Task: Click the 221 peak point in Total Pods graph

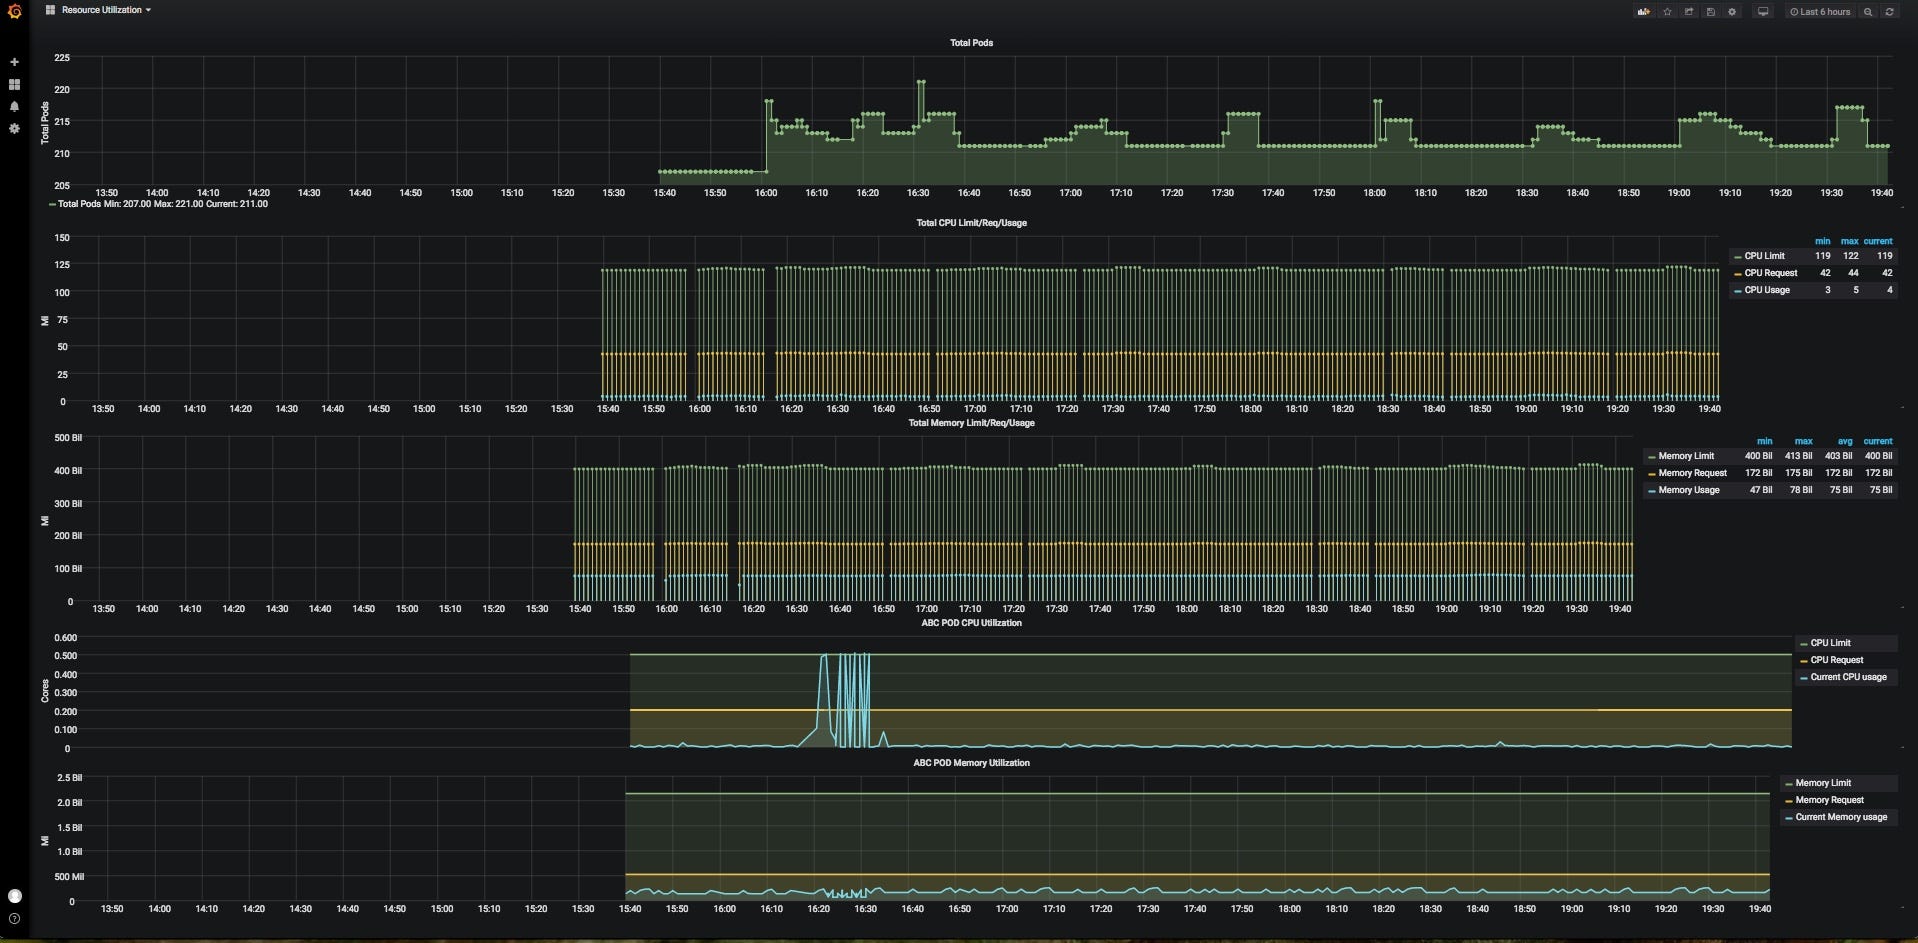Action: [x=921, y=82]
